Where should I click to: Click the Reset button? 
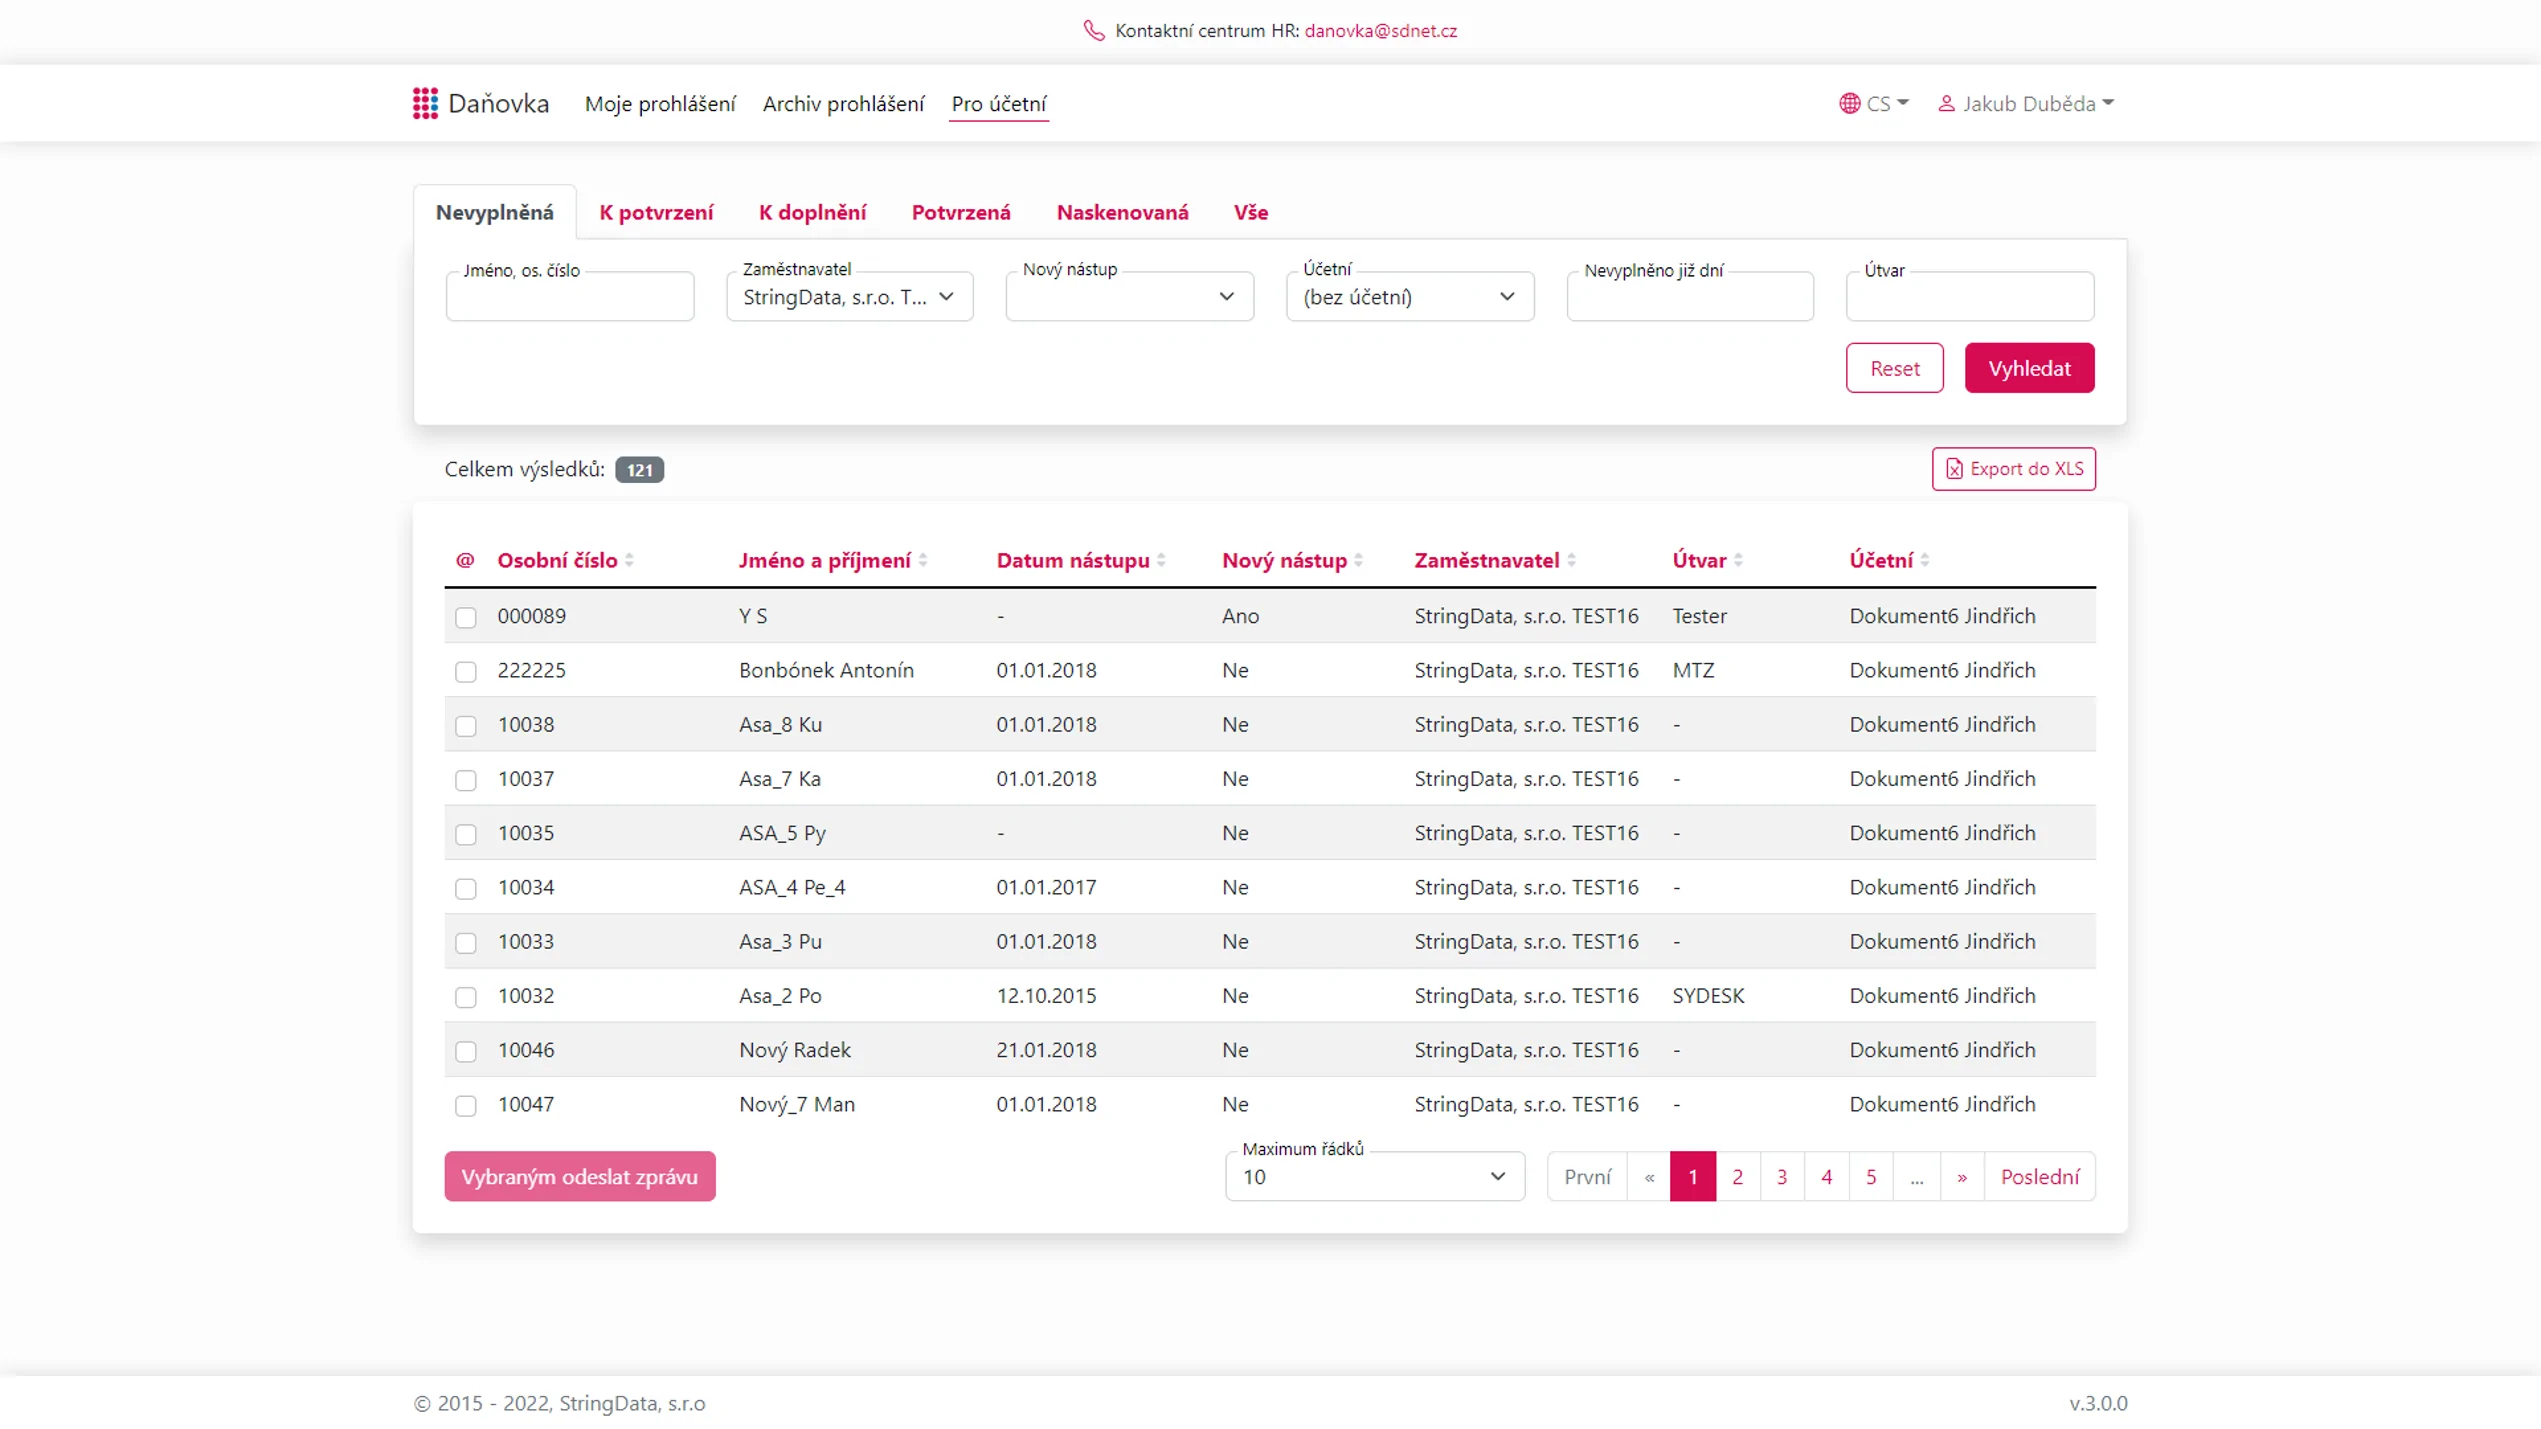click(1894, 368)
